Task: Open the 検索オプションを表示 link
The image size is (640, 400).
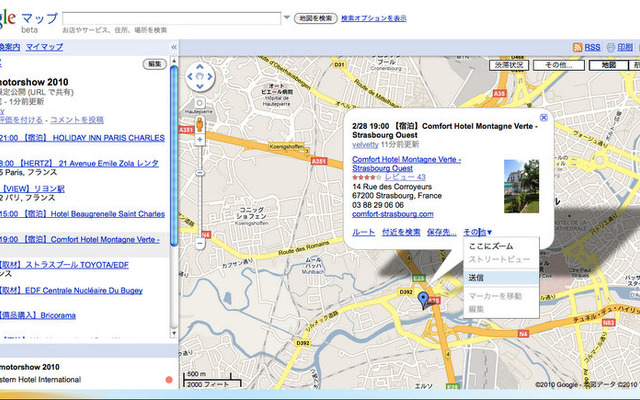Action: [373, 18]
